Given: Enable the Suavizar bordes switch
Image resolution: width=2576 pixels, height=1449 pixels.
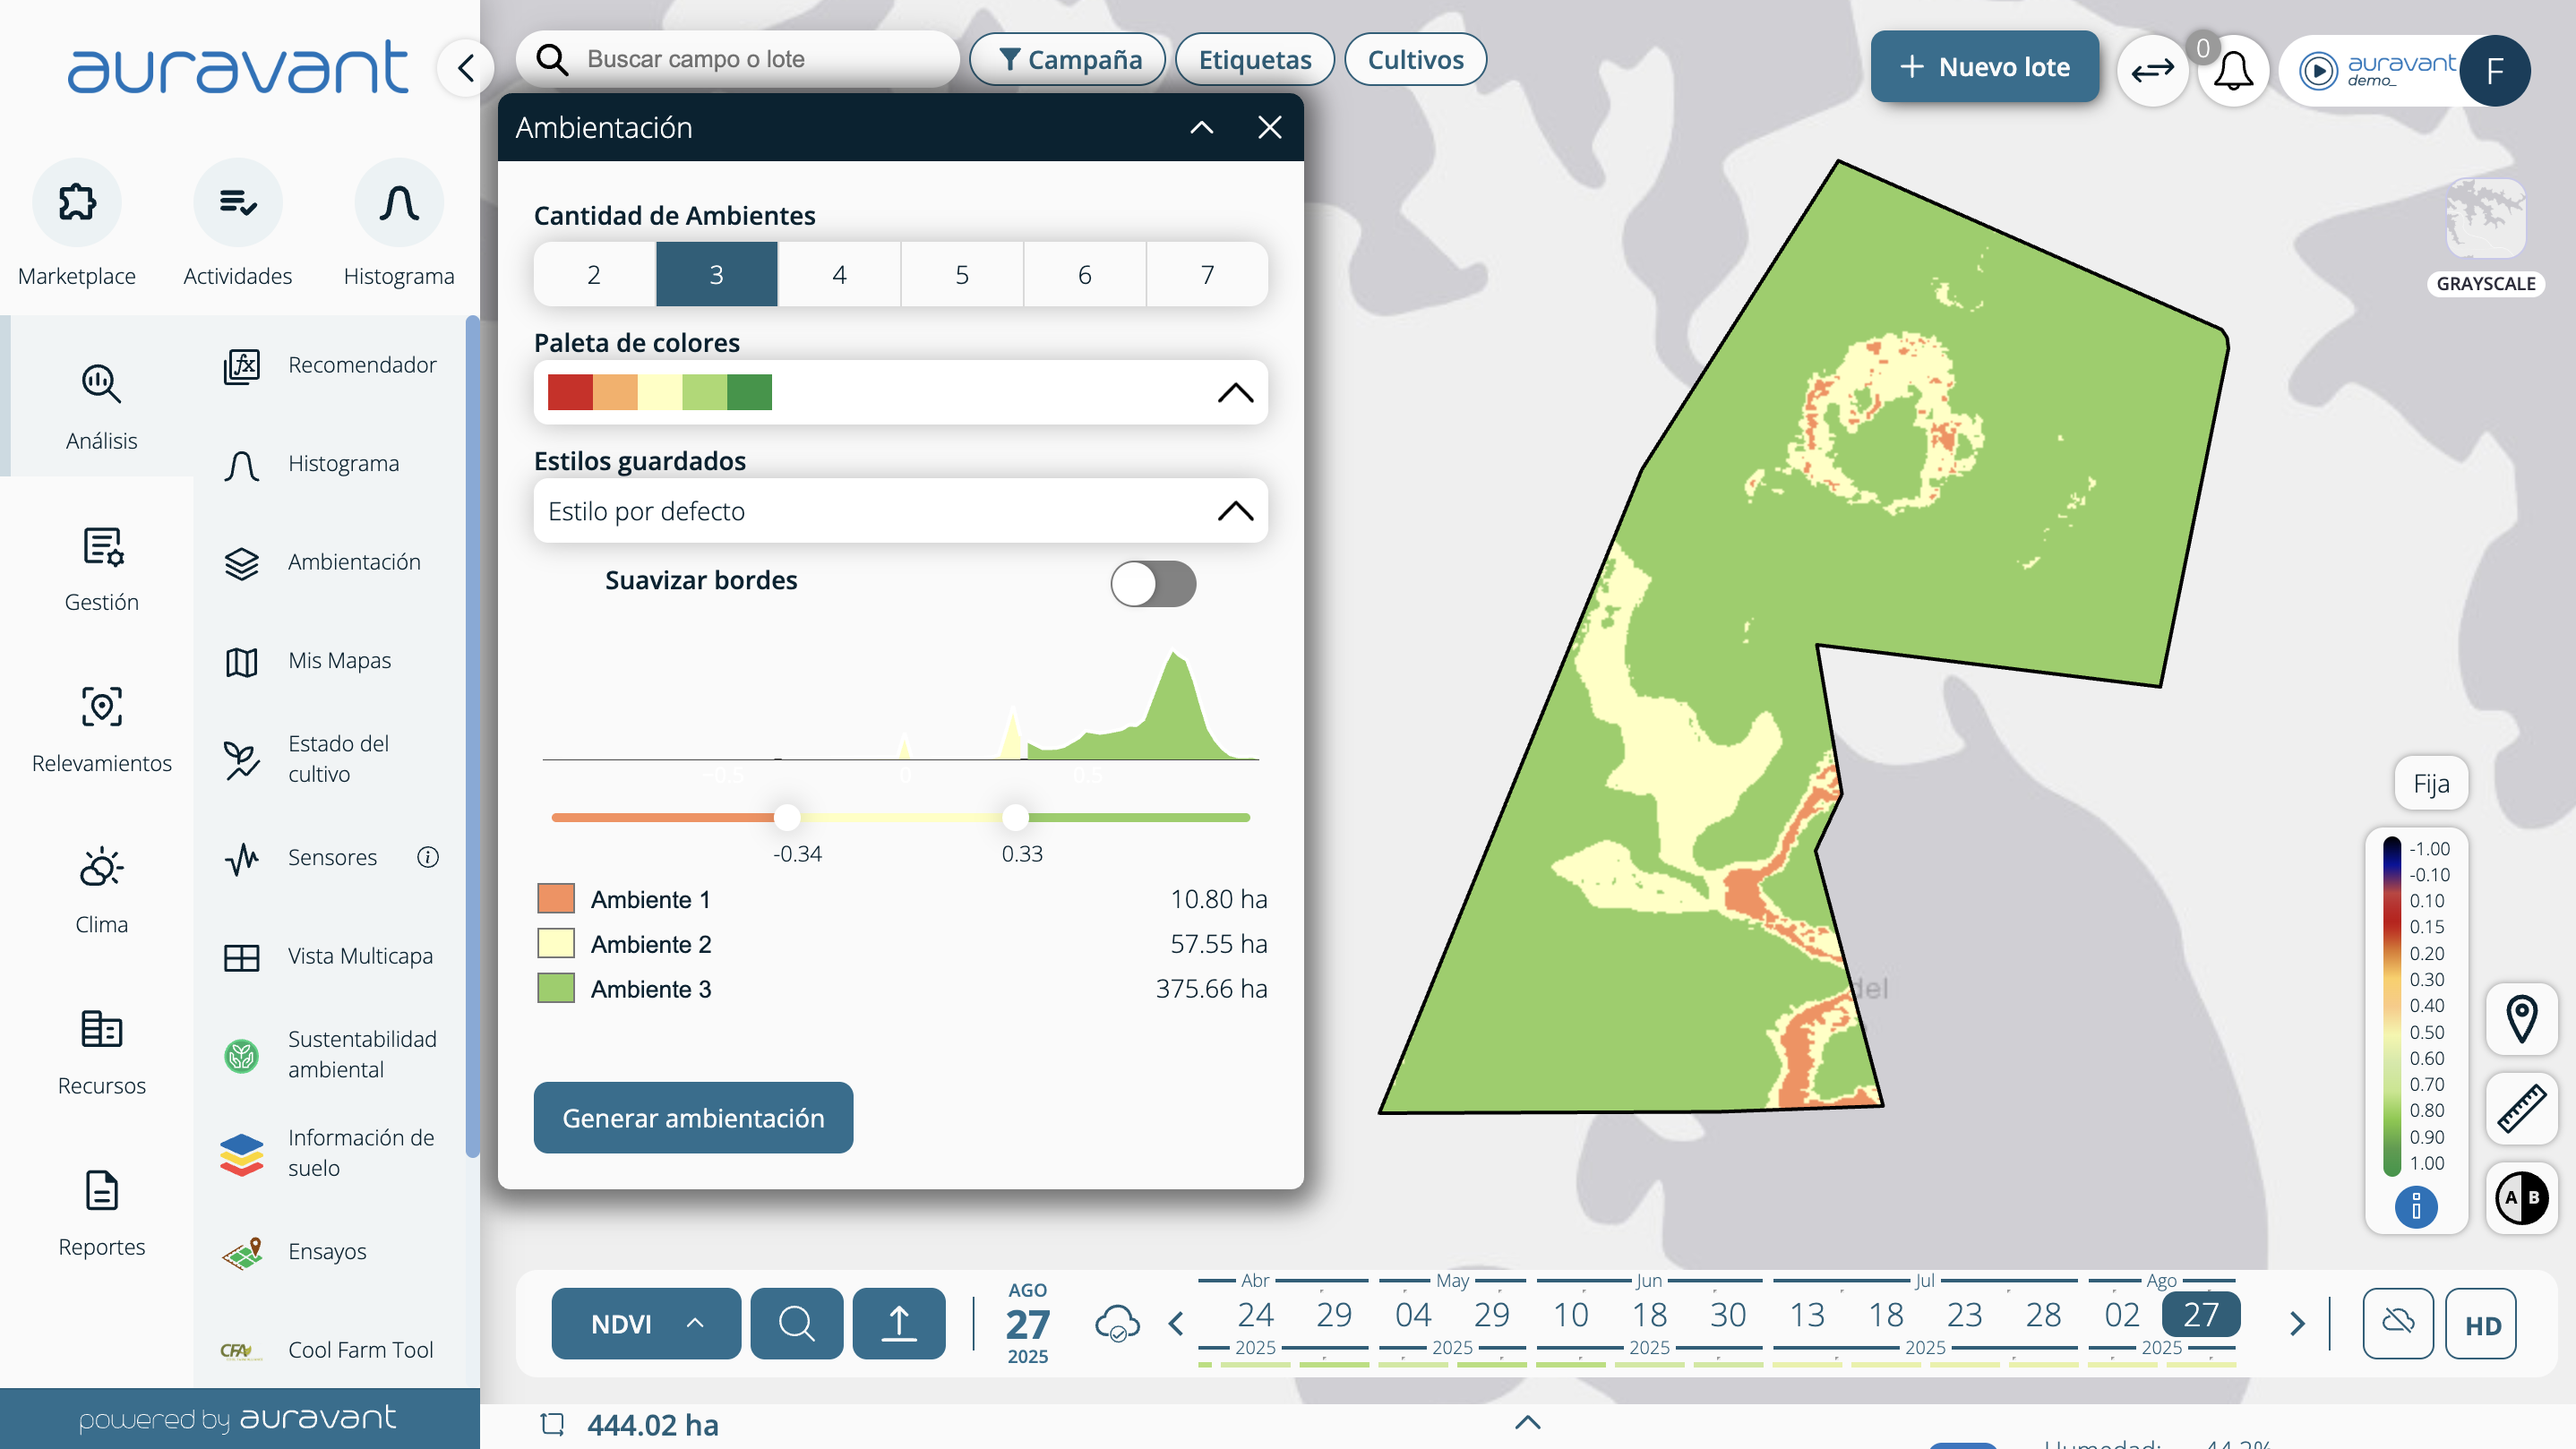Looking at the screenshot, I should pos(1153,583).
